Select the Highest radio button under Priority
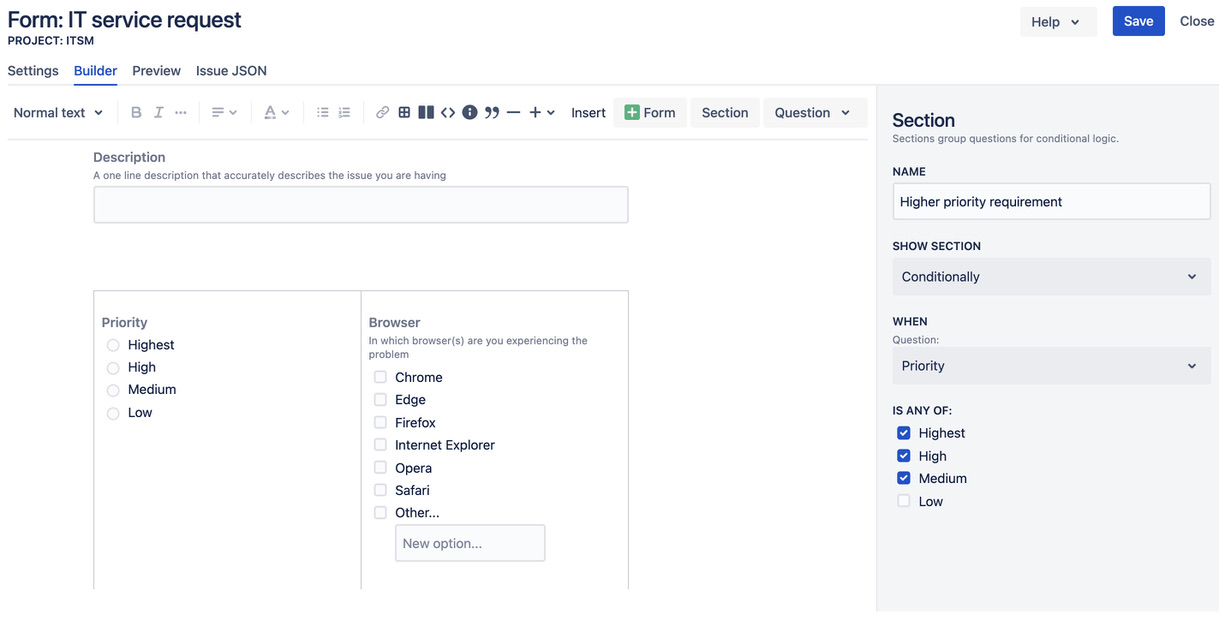 (113, 344)
